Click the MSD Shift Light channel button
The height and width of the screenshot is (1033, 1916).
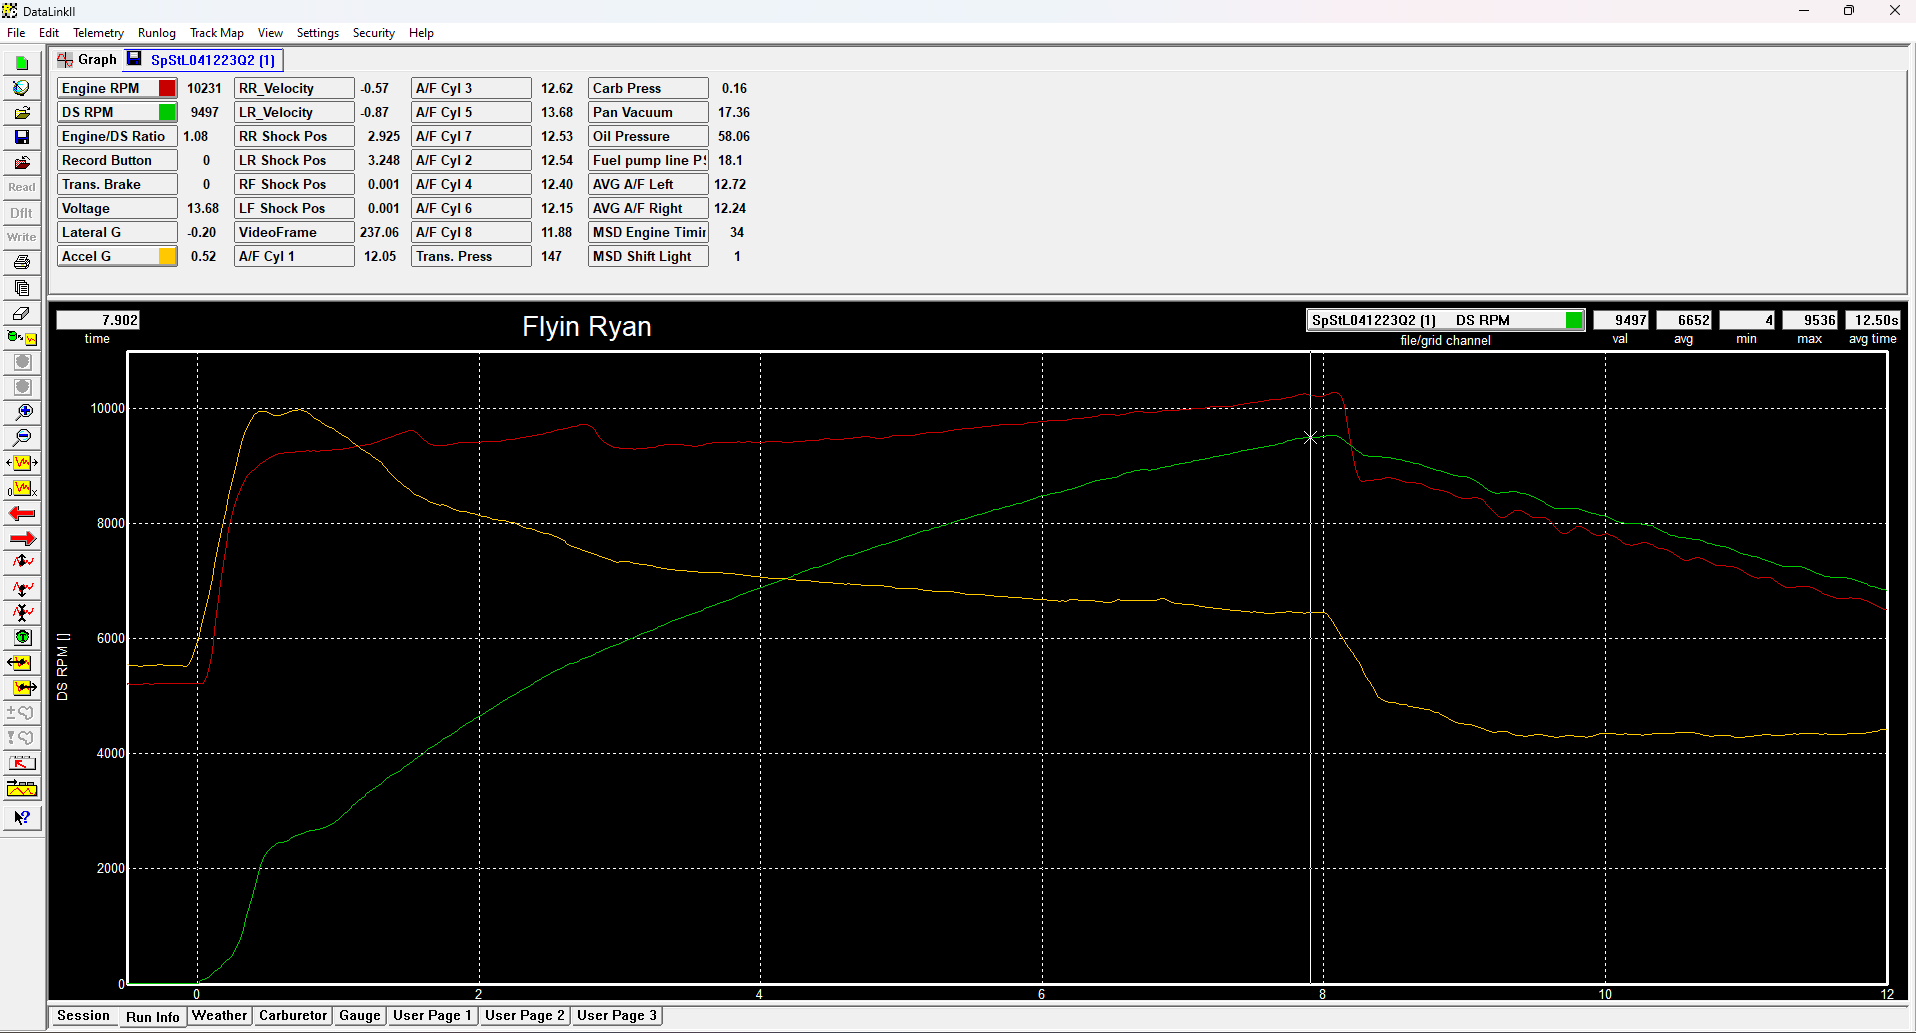[x=648, y=256]
